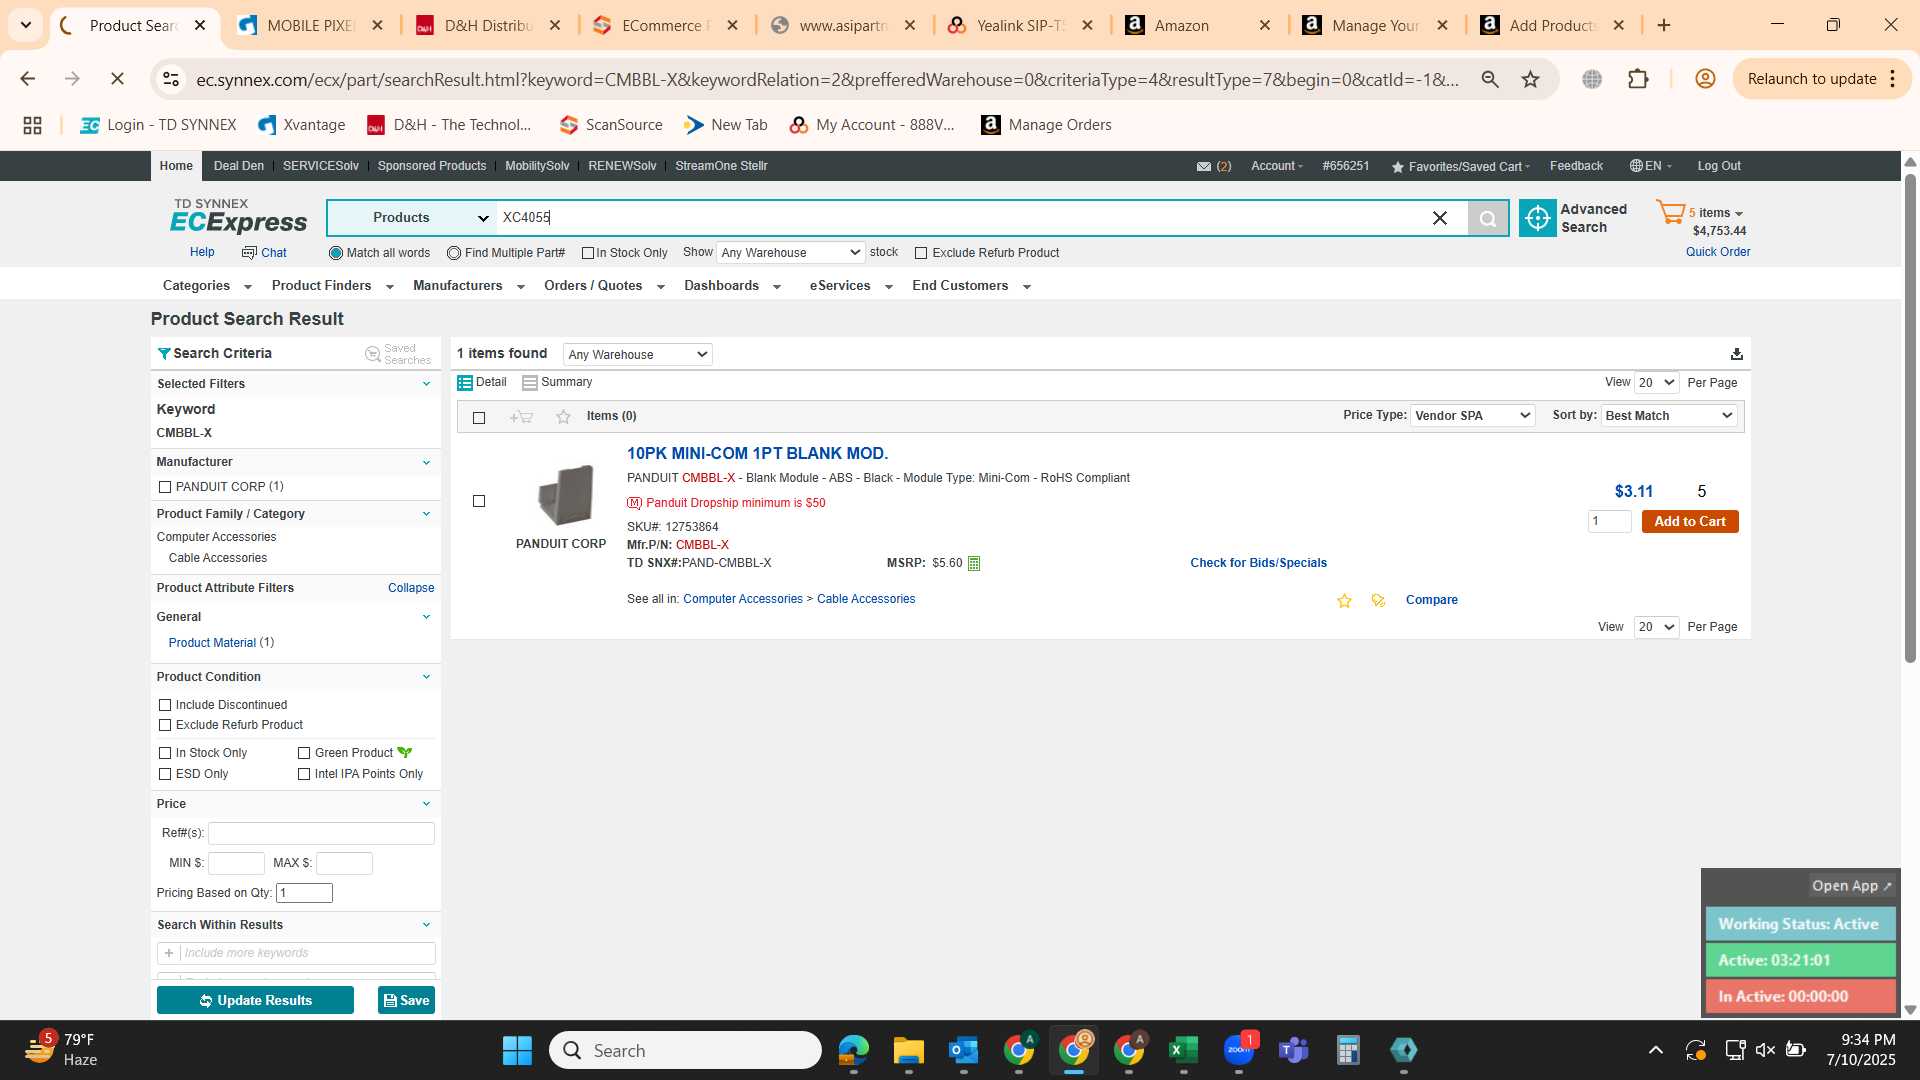The image size is (1920, 1080).
Task: Open the browser zoom magnifier icon
Action: click(1490, 79)
